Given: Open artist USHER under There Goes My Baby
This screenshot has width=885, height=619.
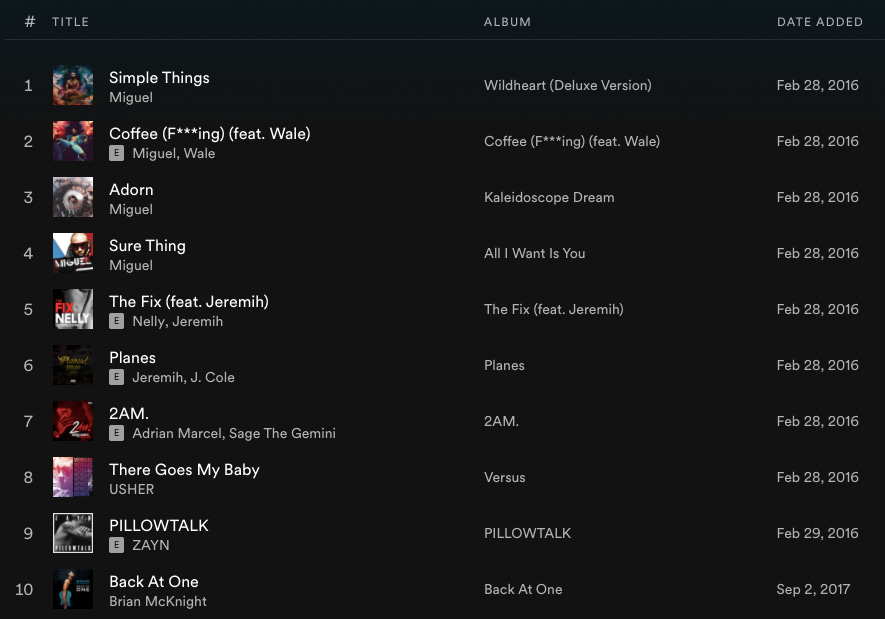Looking at the screenshot, I should pos(132,489).
